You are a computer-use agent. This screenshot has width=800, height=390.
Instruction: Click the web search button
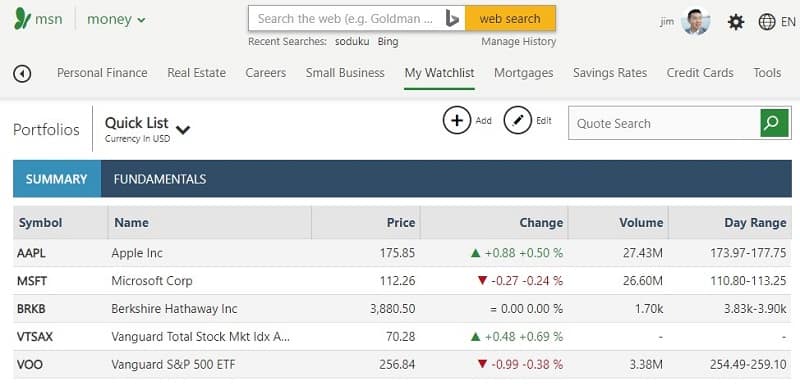pyautogui.click(x=510, y=19)
